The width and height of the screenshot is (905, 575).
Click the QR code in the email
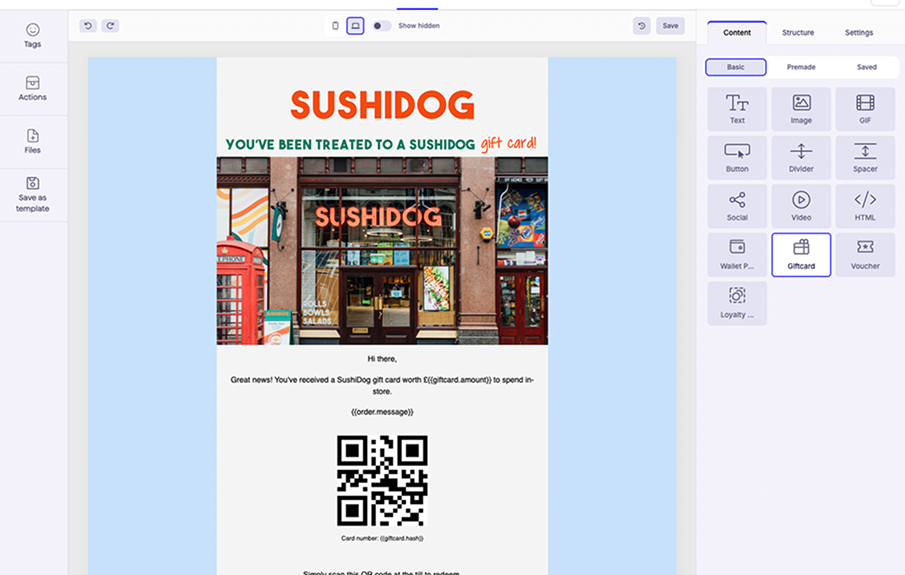click(382, 480)
